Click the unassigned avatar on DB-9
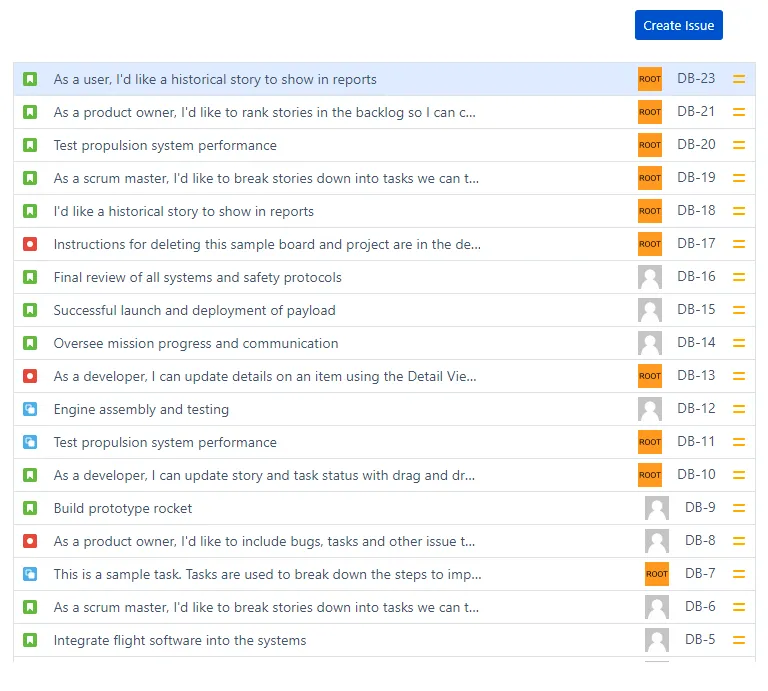 click(656, 508)
